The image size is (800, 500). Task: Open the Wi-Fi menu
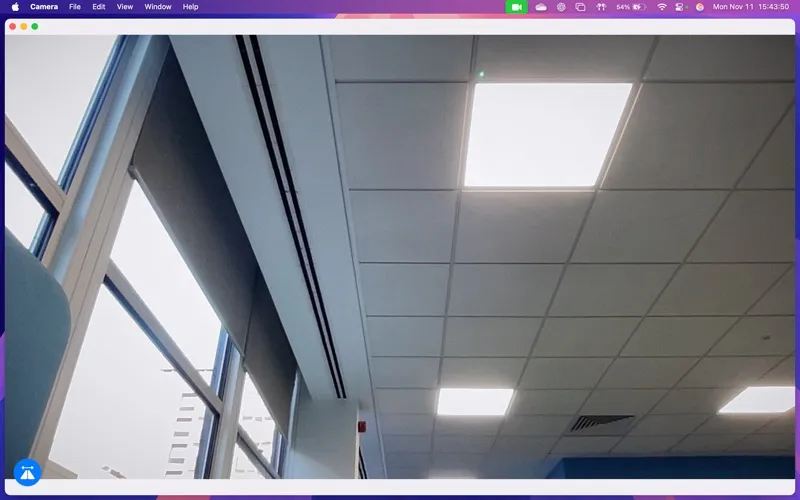662,7
